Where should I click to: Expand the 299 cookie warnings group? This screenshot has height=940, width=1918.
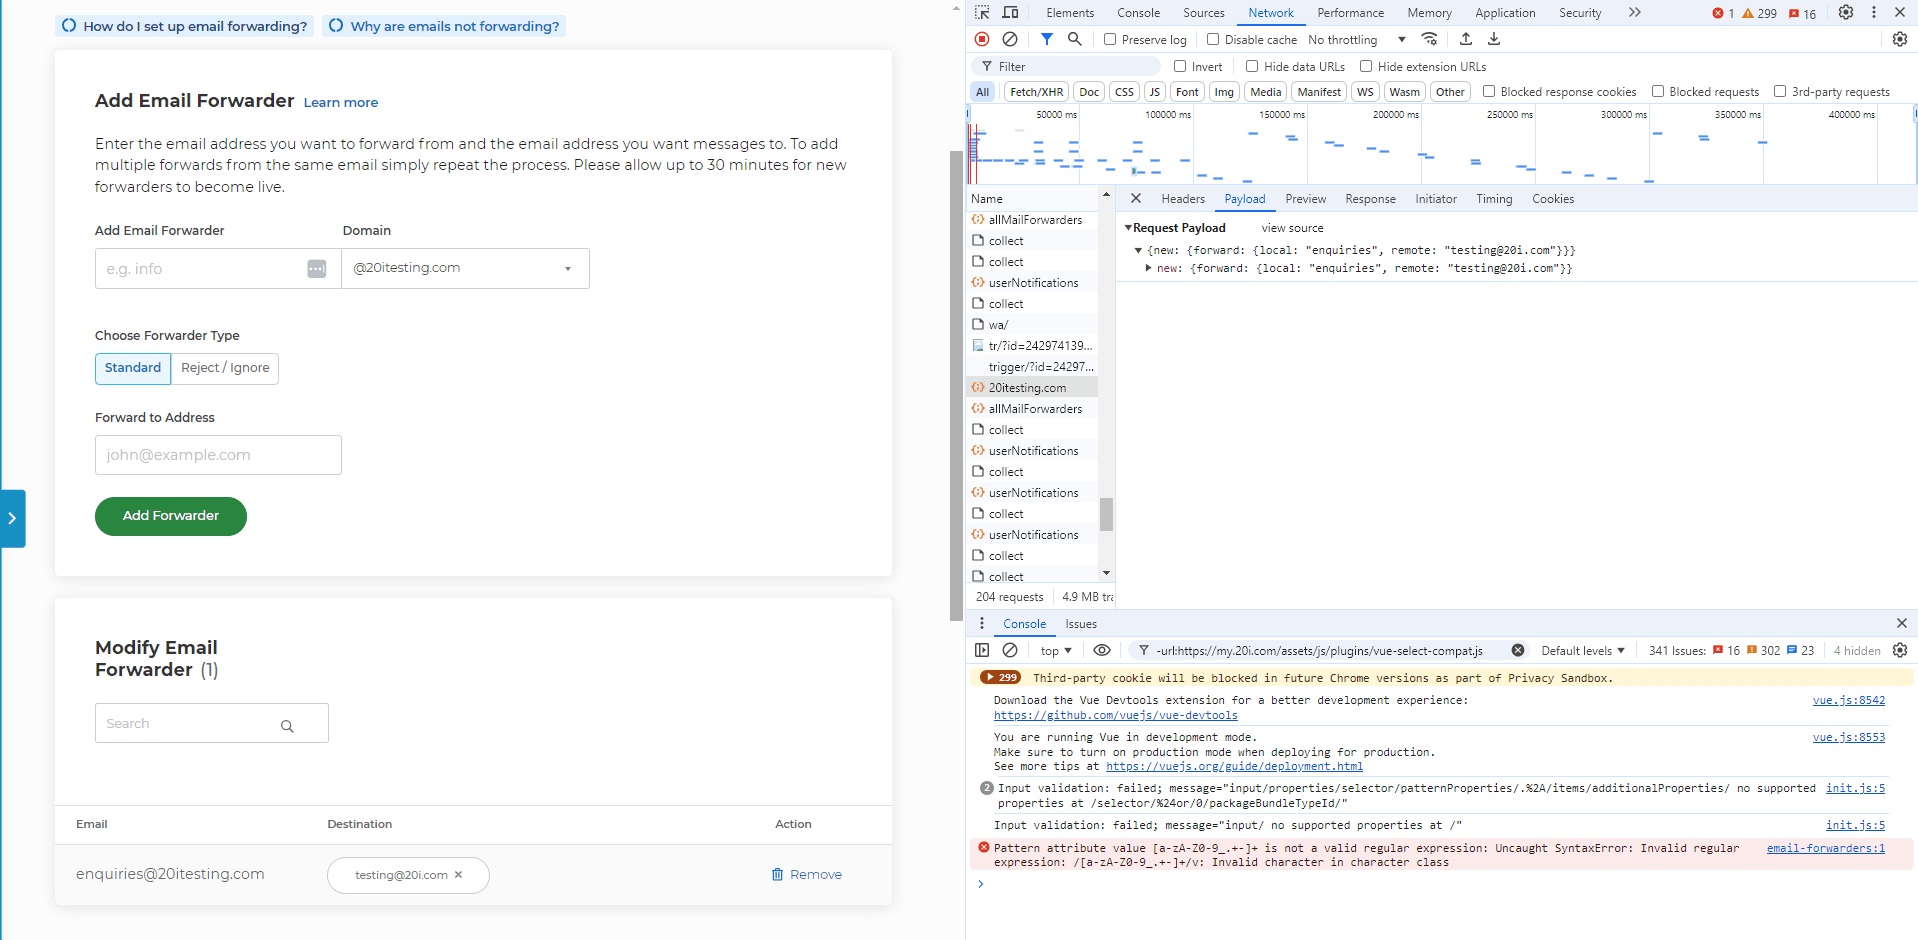(x=1000, y=677)
